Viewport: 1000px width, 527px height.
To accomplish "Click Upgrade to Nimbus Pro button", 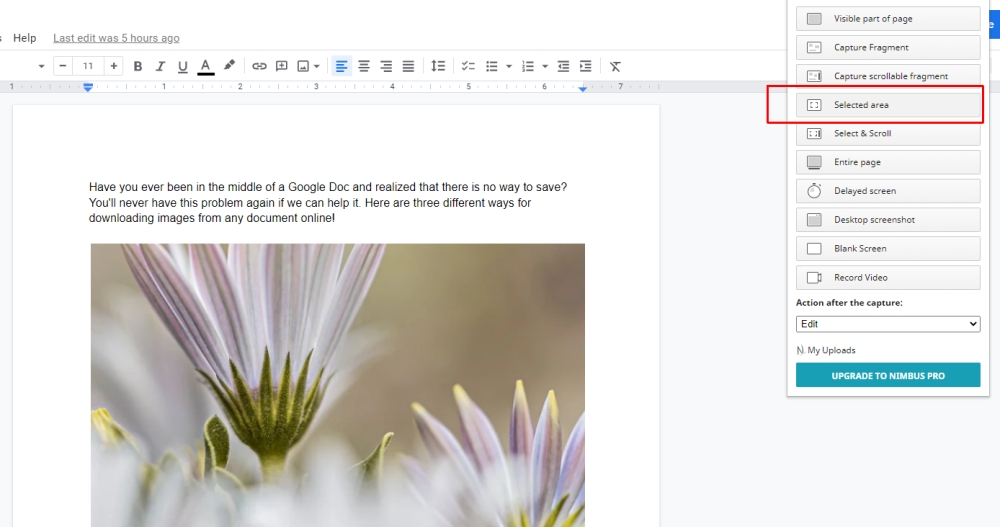I will tap(888, 375).
